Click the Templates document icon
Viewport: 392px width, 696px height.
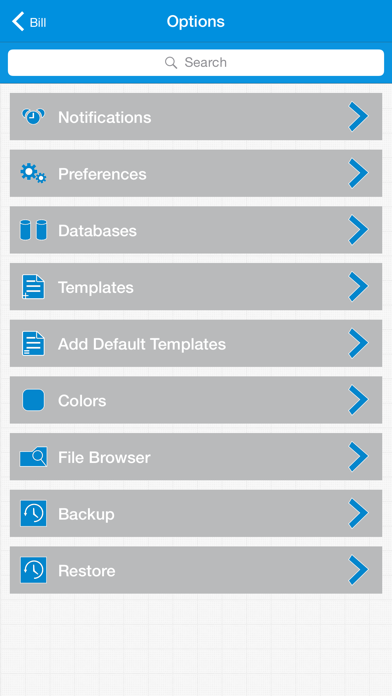pyautogui.click(x=33, y=287)
